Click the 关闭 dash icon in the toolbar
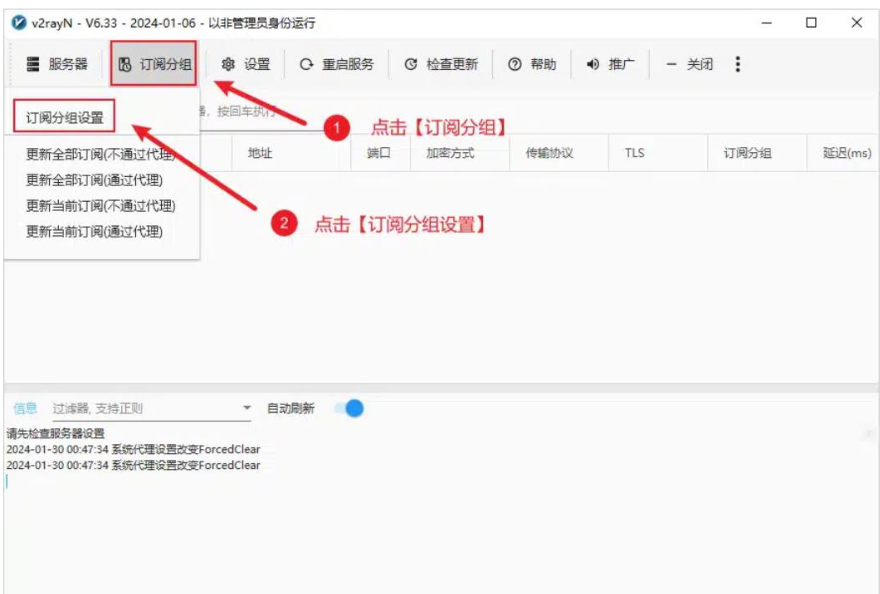Image resolution: width=880 pixels, height=594 pixels. (x=671, y=65)
